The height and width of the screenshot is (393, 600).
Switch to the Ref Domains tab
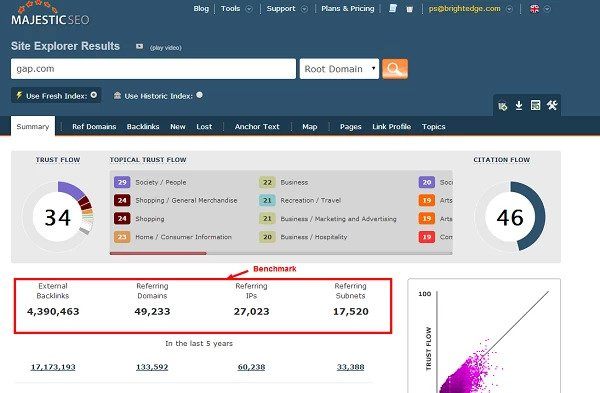coord(94,127)
